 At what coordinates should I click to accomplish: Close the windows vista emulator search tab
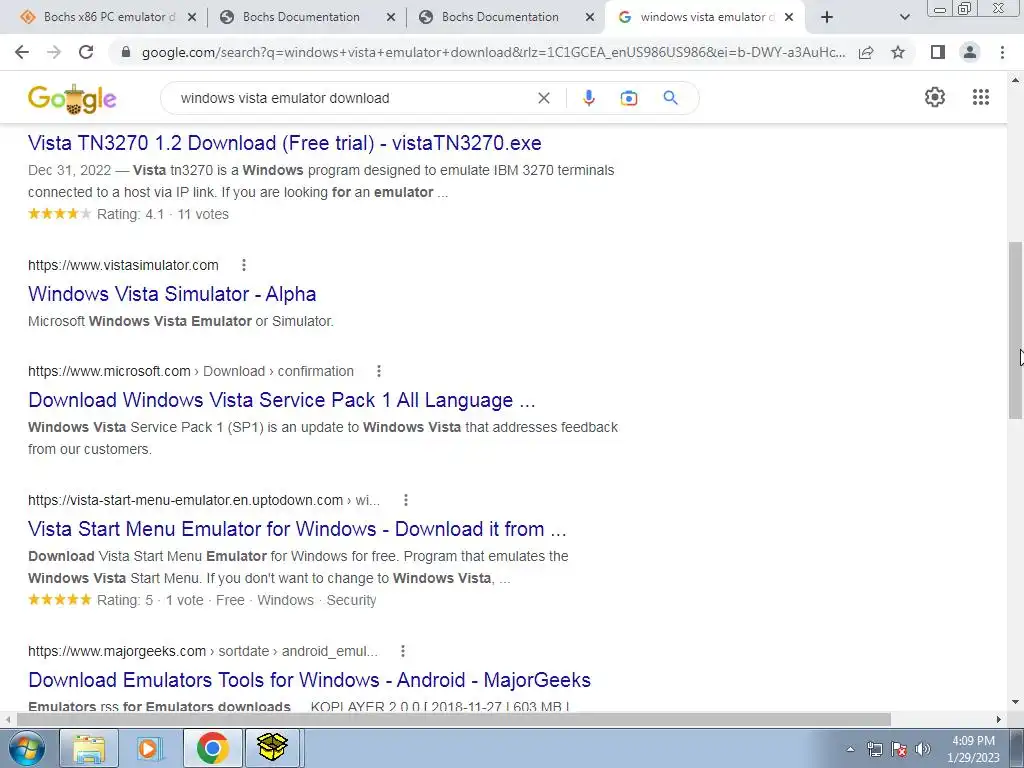789,17
